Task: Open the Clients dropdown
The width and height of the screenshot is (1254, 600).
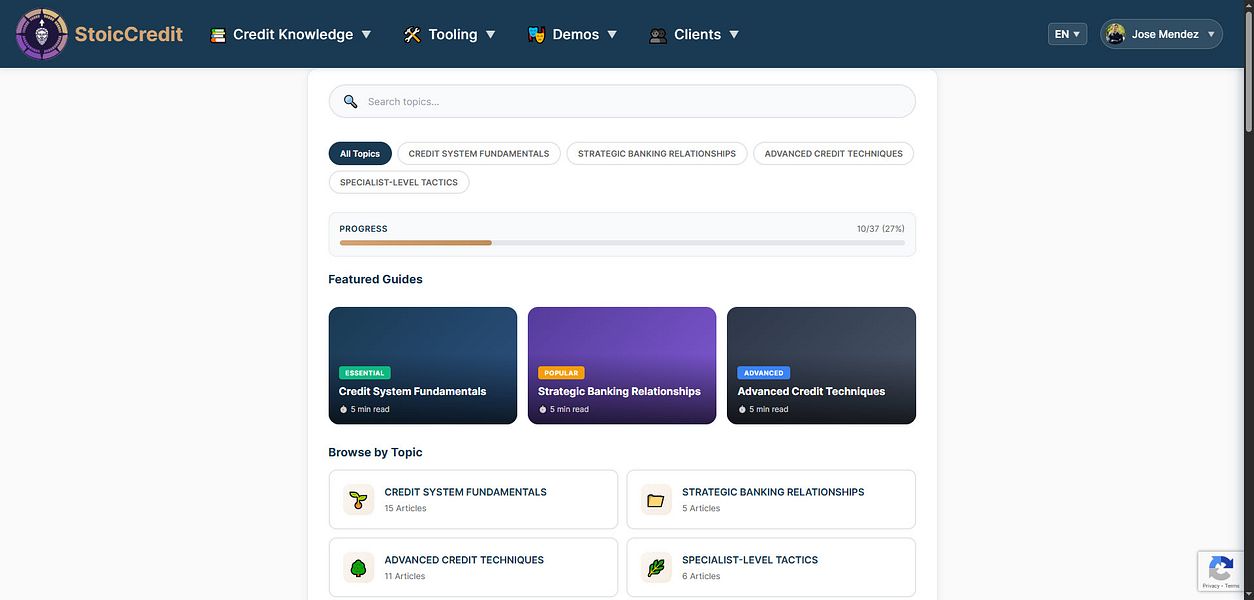Action: tap(695, 33)
